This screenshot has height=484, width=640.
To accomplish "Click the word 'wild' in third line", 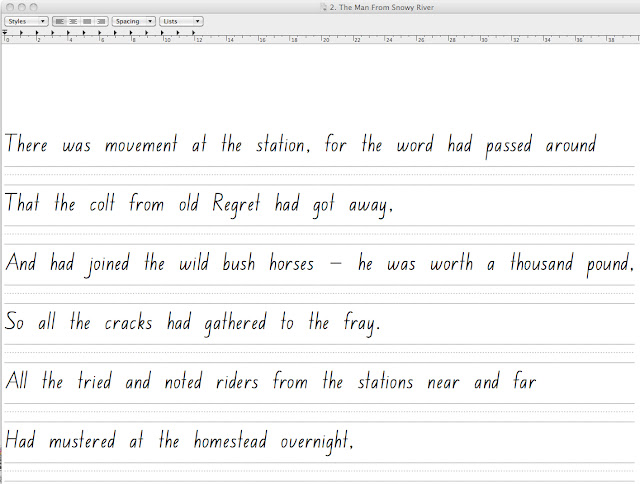I will 194,262.
